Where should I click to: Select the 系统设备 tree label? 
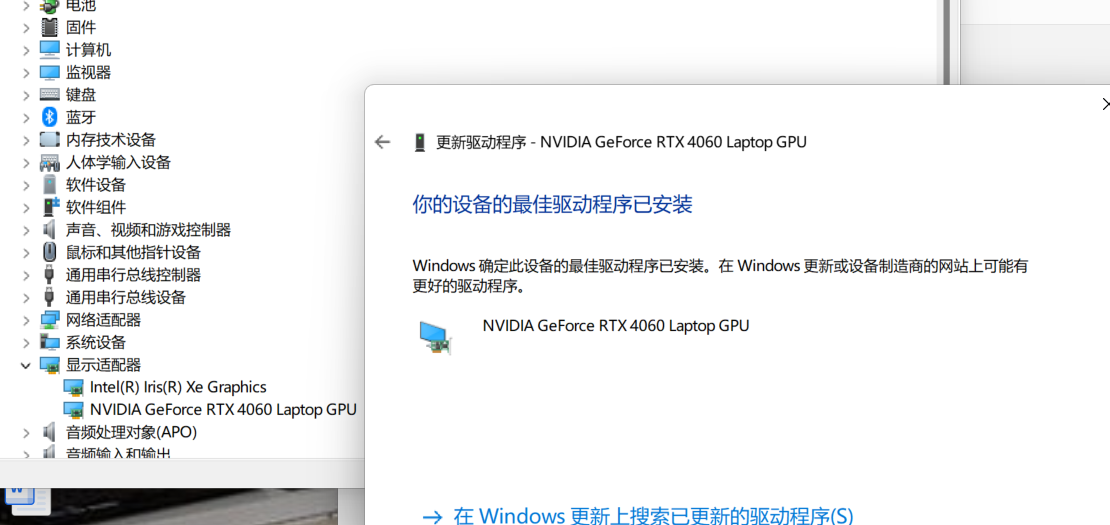(96, 342)
